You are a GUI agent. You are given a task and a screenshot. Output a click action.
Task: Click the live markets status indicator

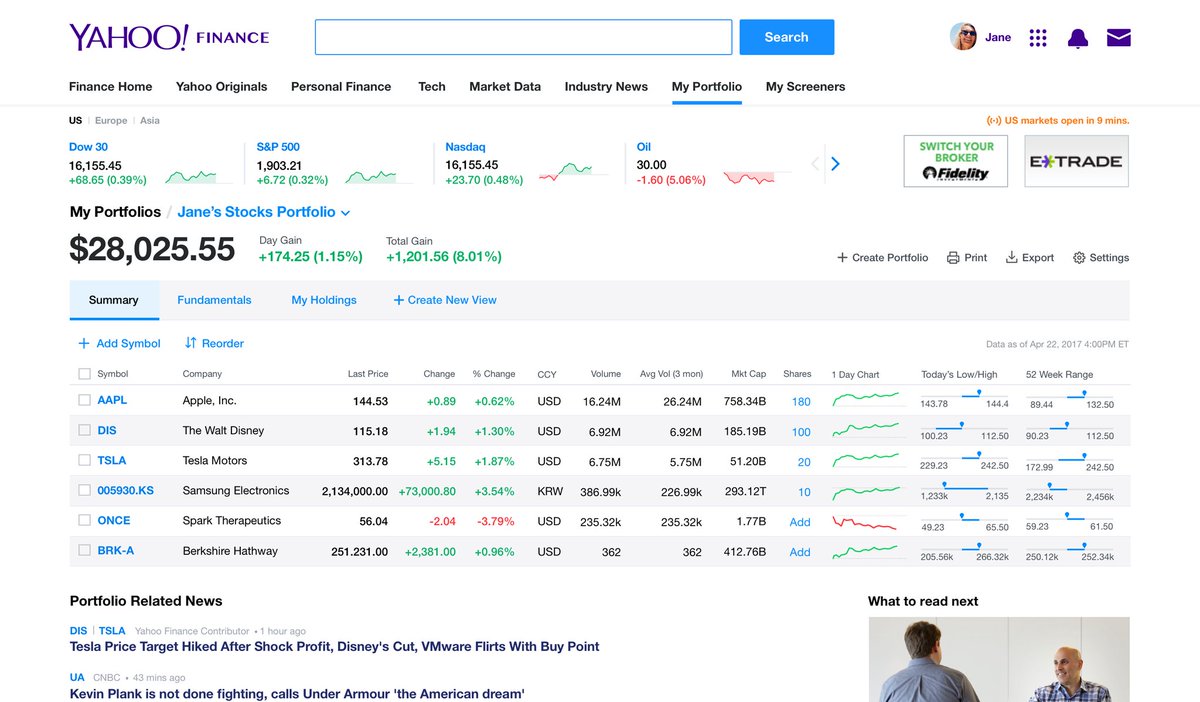[x=1058, y=121]
